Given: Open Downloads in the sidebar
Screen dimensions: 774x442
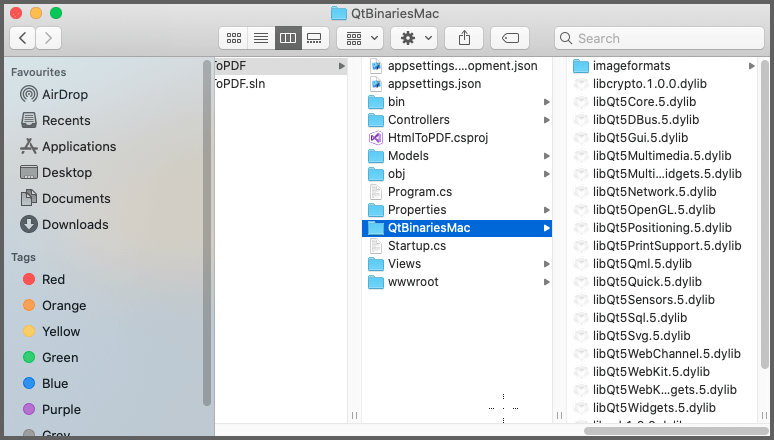Looking at the screenshot, I should click(x=64, y=224).
